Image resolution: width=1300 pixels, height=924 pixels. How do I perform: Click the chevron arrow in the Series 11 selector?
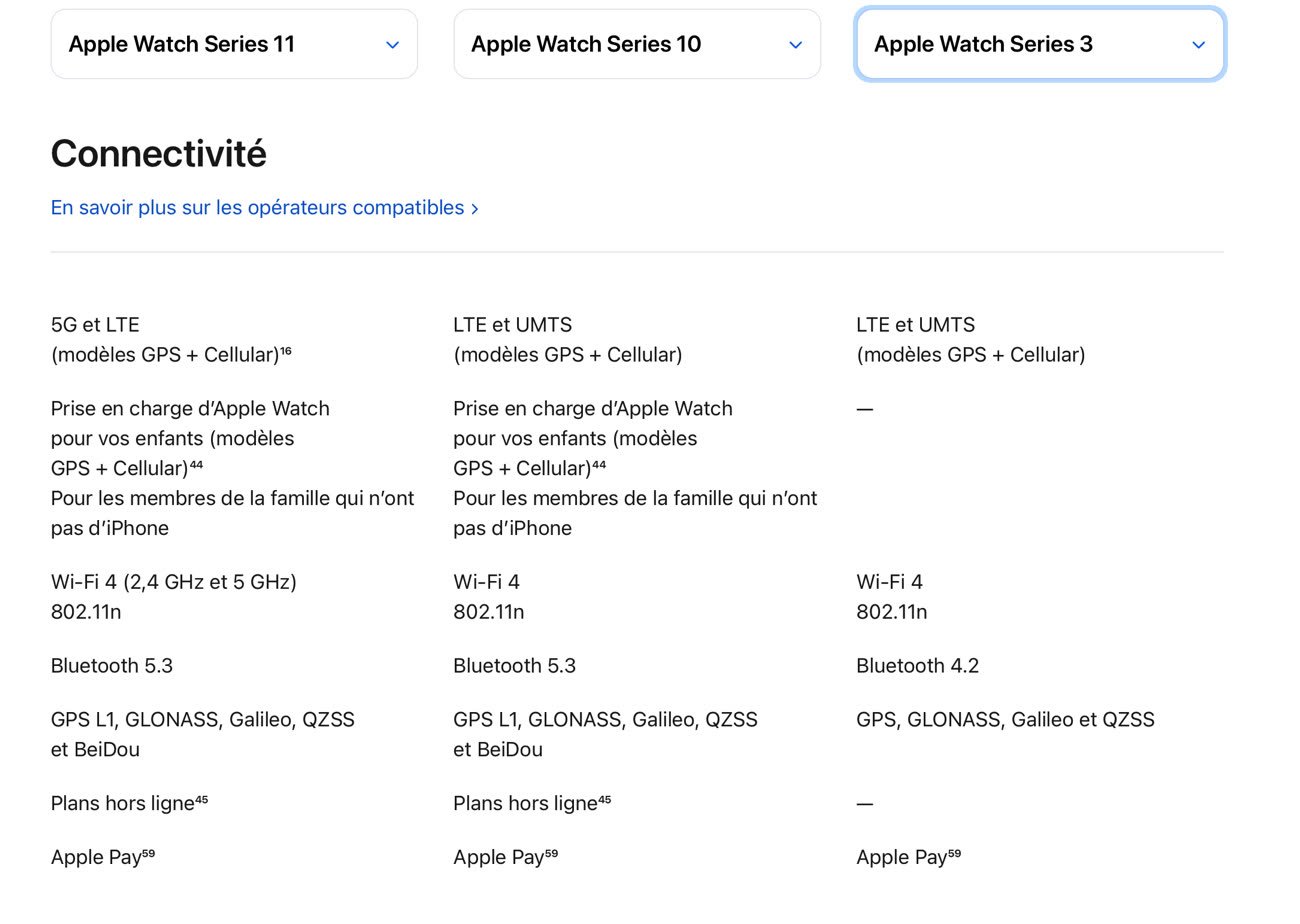[x=393, y=45]
